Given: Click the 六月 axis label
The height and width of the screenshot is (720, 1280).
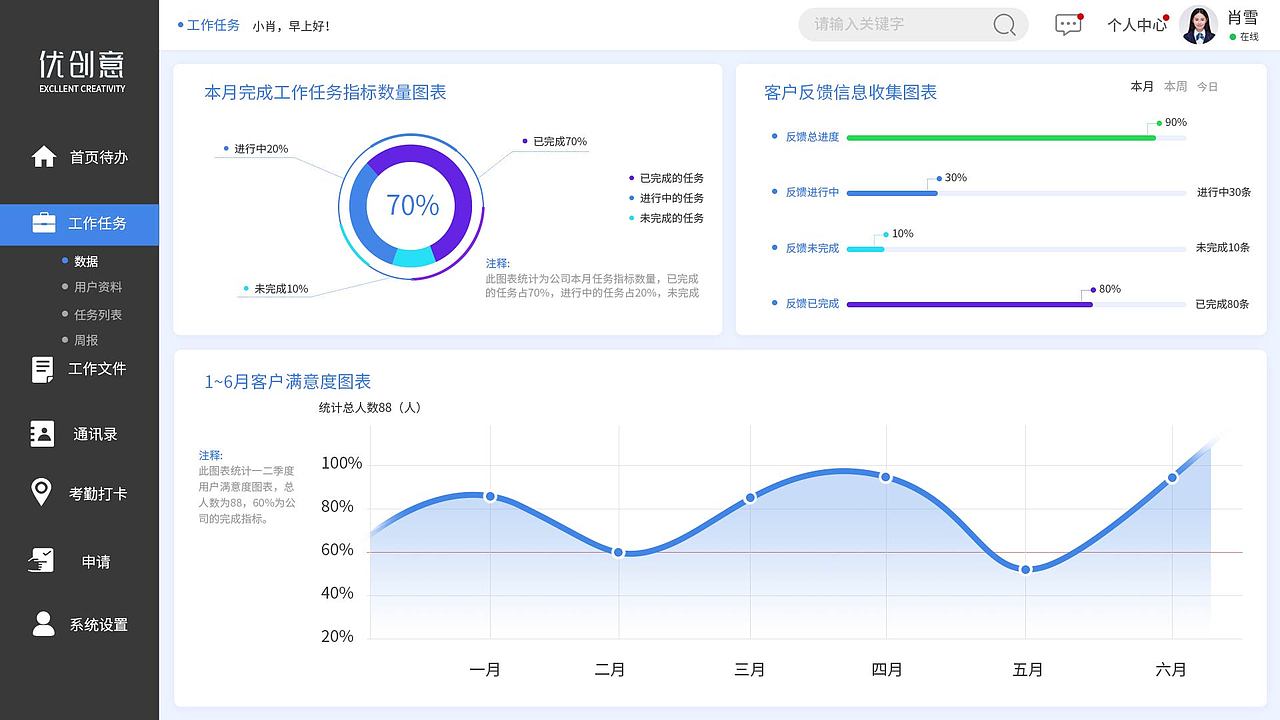Looking at the screenshot, I should [1171, 669].
